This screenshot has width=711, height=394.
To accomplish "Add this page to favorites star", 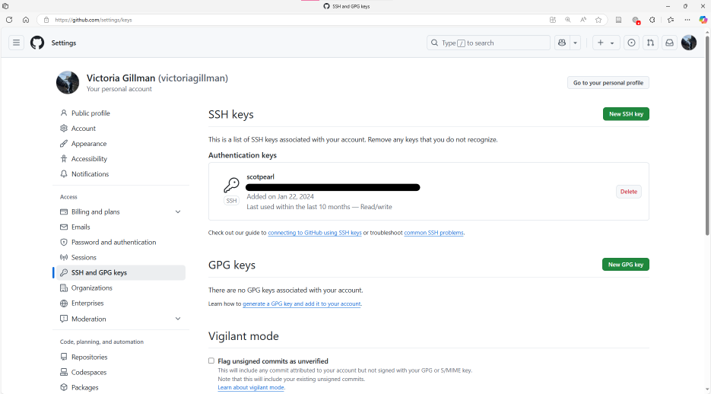I will (599, 20).
